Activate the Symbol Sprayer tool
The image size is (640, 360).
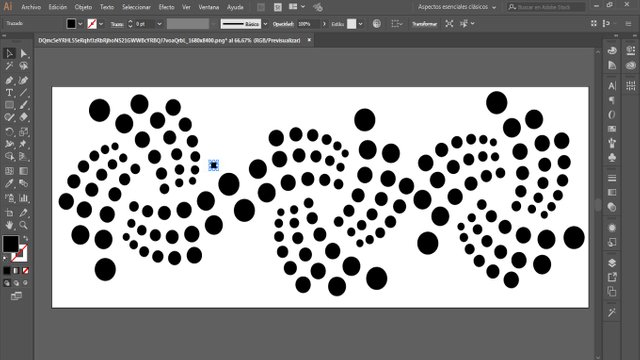tap(9, 198)
